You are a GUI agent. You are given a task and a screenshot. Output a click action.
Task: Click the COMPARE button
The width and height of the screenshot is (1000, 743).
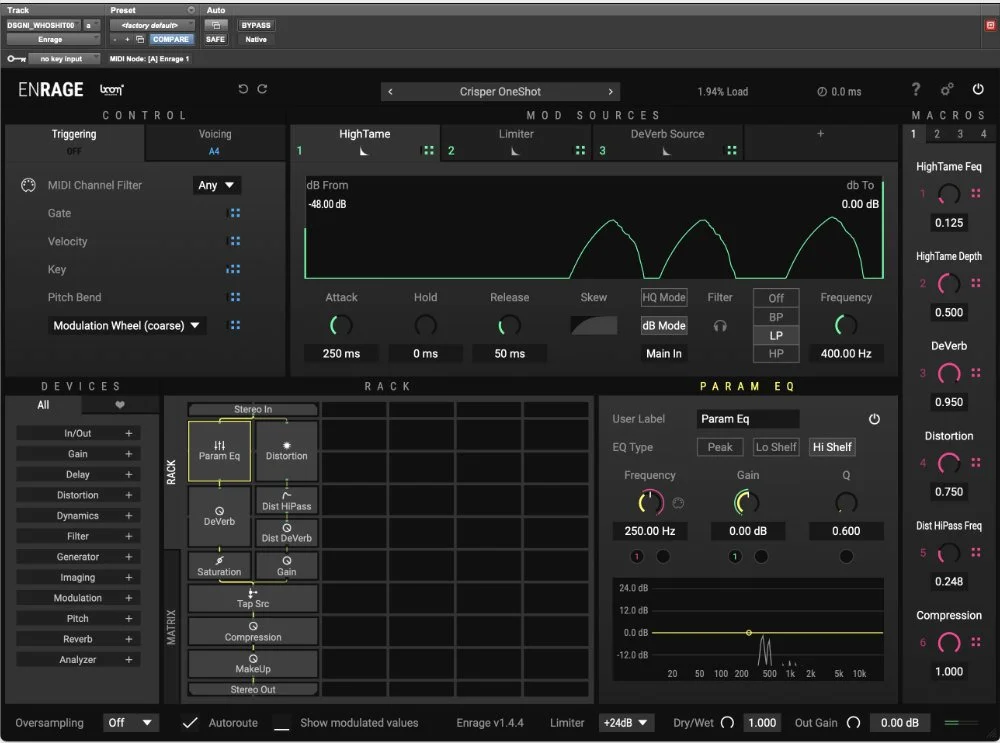tap(170, 39)
